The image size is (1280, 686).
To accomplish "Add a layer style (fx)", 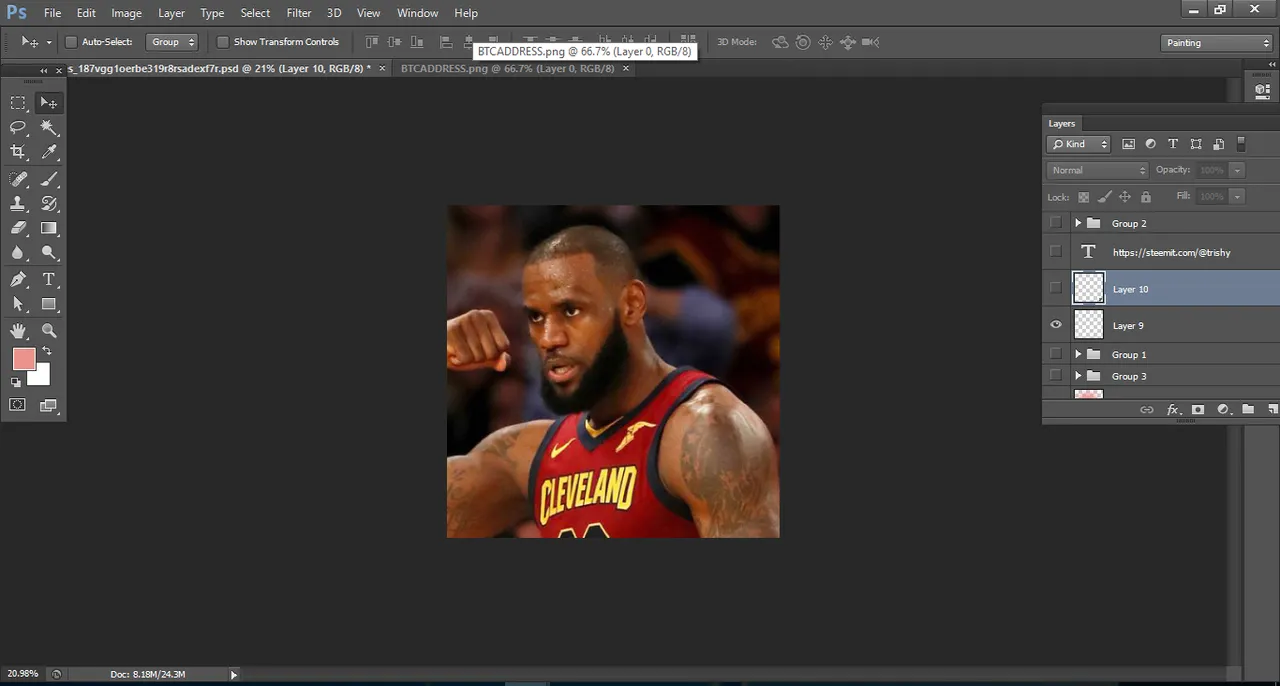I will point(1173,410).
